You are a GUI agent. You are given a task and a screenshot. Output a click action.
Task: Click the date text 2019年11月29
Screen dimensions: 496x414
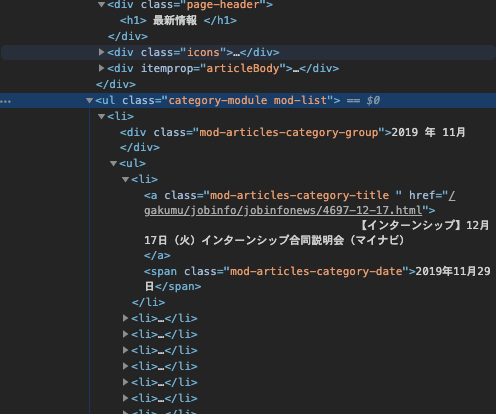pyautogui.click(x=453, y=271)
